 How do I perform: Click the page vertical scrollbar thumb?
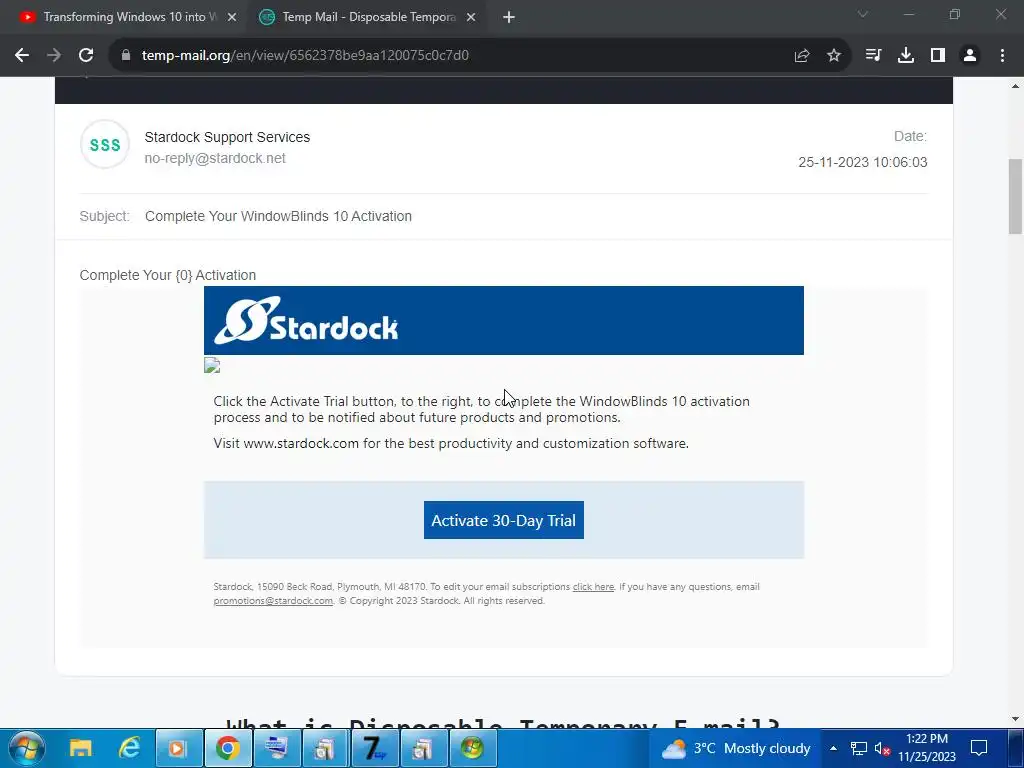coord(1016,196)
